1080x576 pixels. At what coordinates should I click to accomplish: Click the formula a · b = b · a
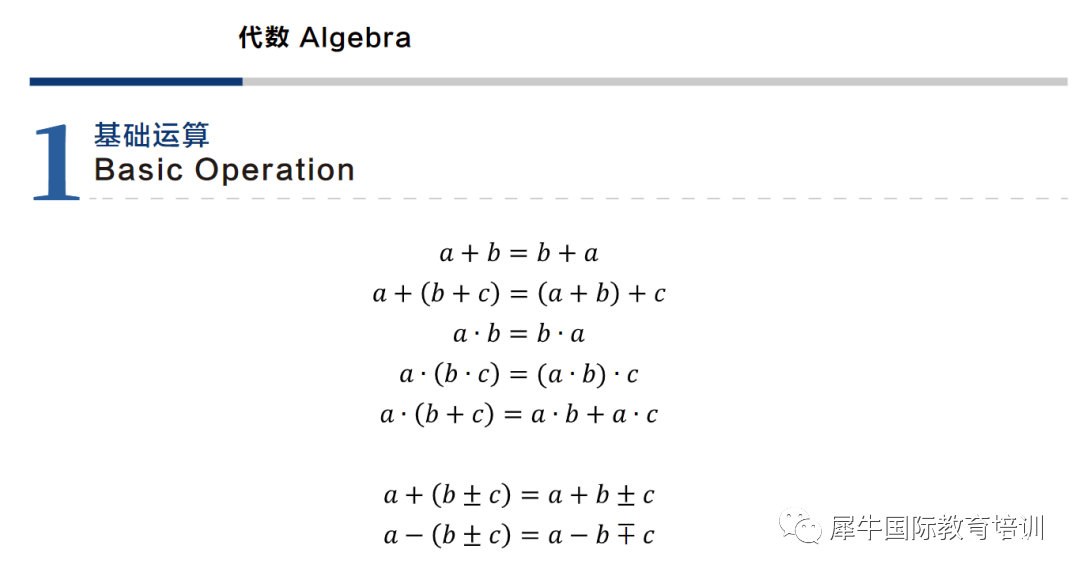[519, 334]
